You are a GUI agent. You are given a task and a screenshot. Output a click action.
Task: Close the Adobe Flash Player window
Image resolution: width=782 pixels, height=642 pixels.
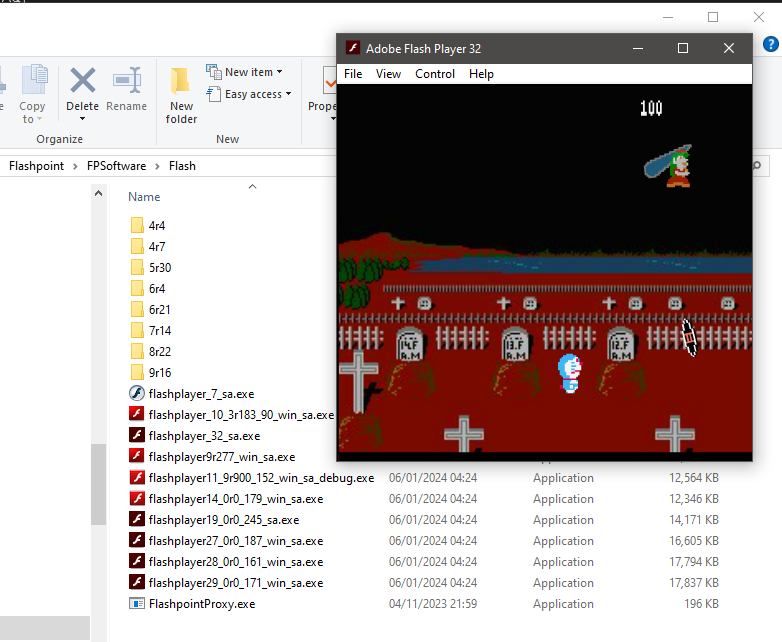click(729, 48)
